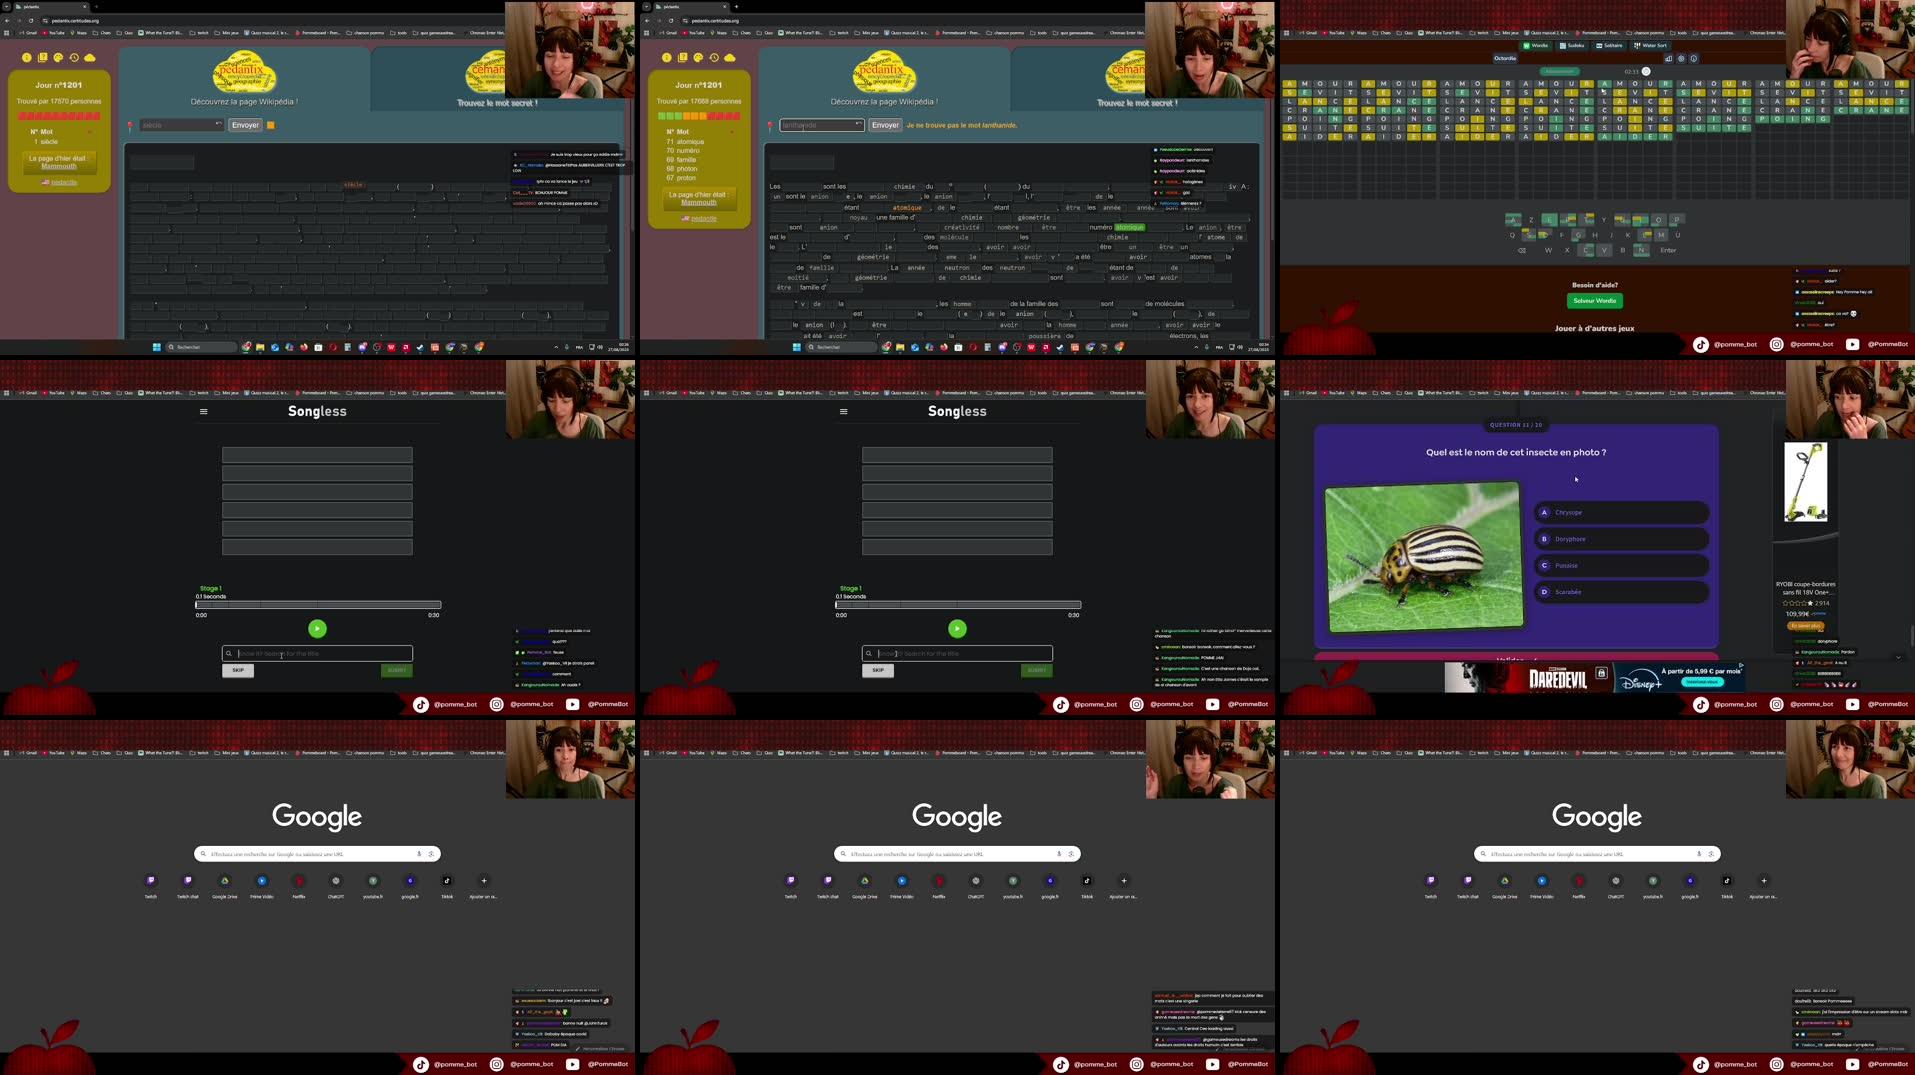The width and height of the screenshot is (1915, 1075).
Task: Click Enter key on Octordle keyboard
Action: coord(1668,250)
